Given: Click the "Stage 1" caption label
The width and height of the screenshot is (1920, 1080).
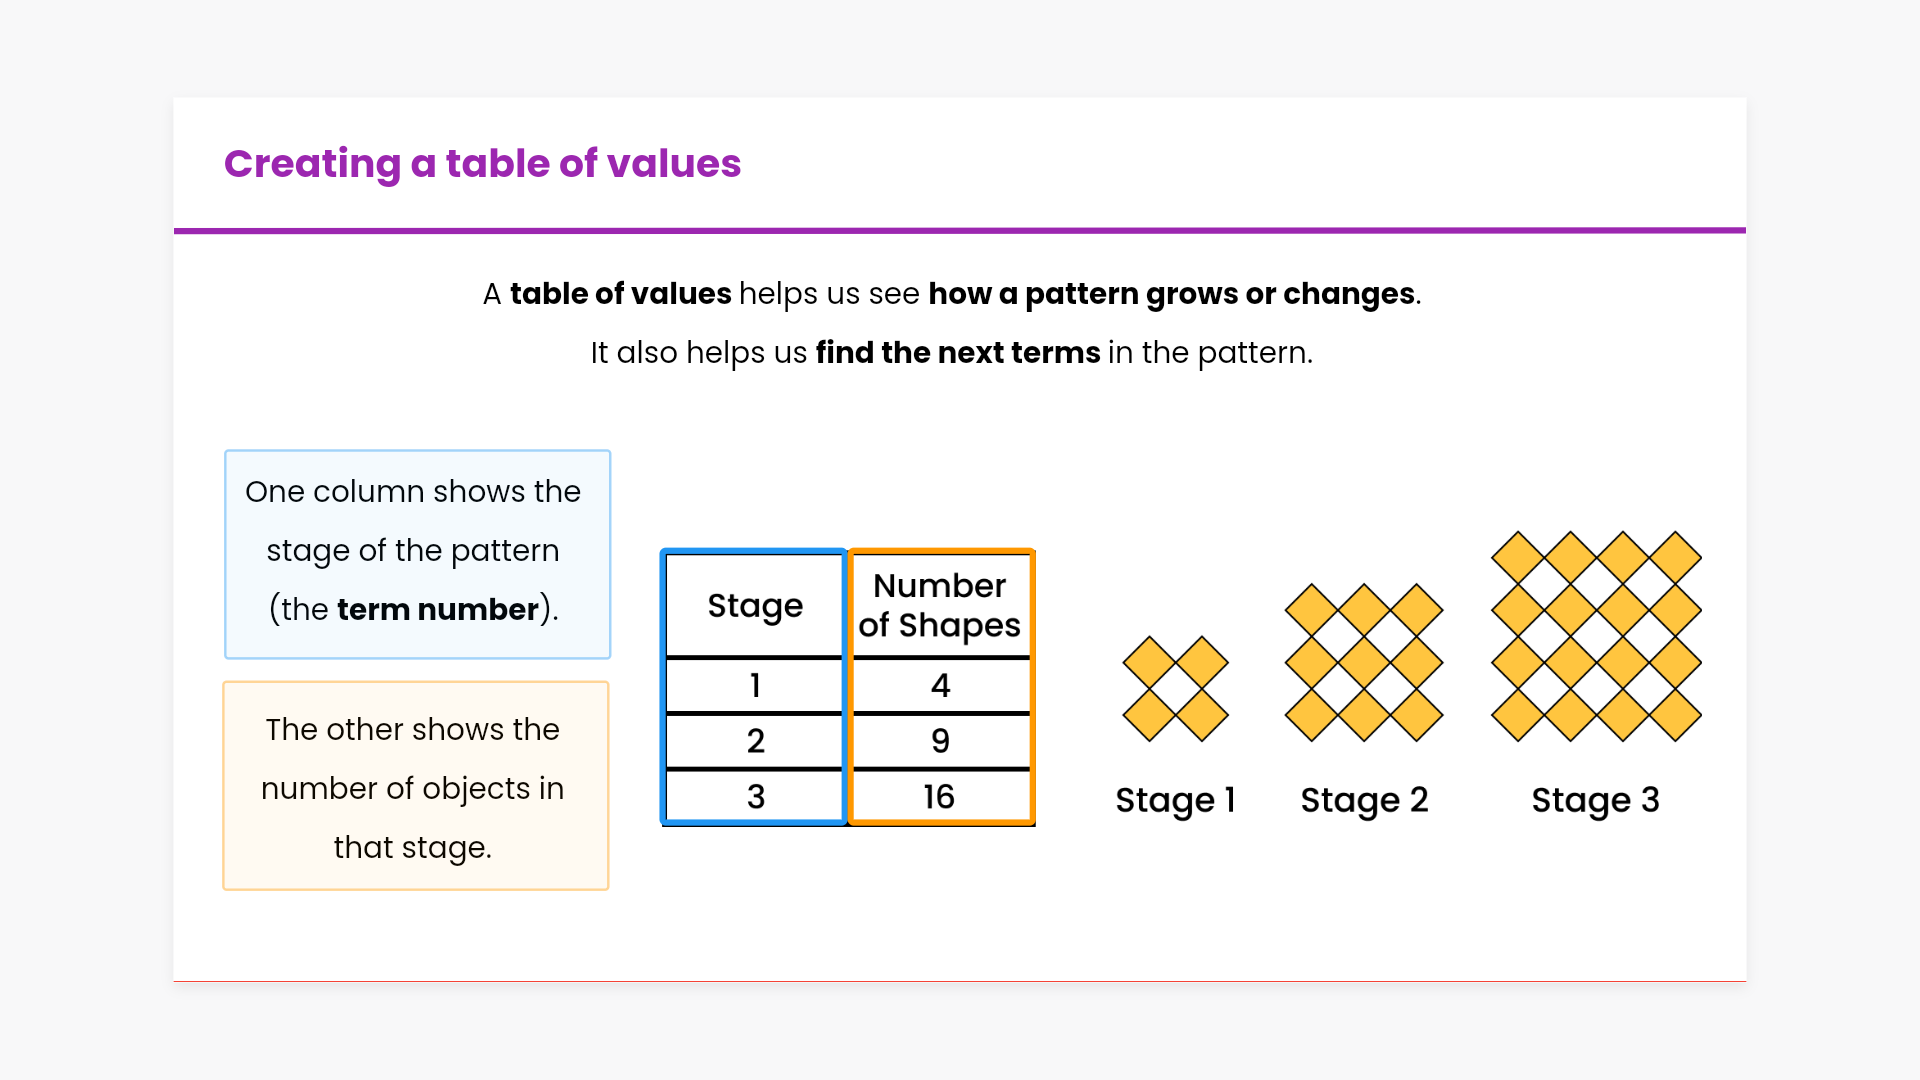Looking at the screenshot, I should pyautogui.click(x=1175, y=800).
